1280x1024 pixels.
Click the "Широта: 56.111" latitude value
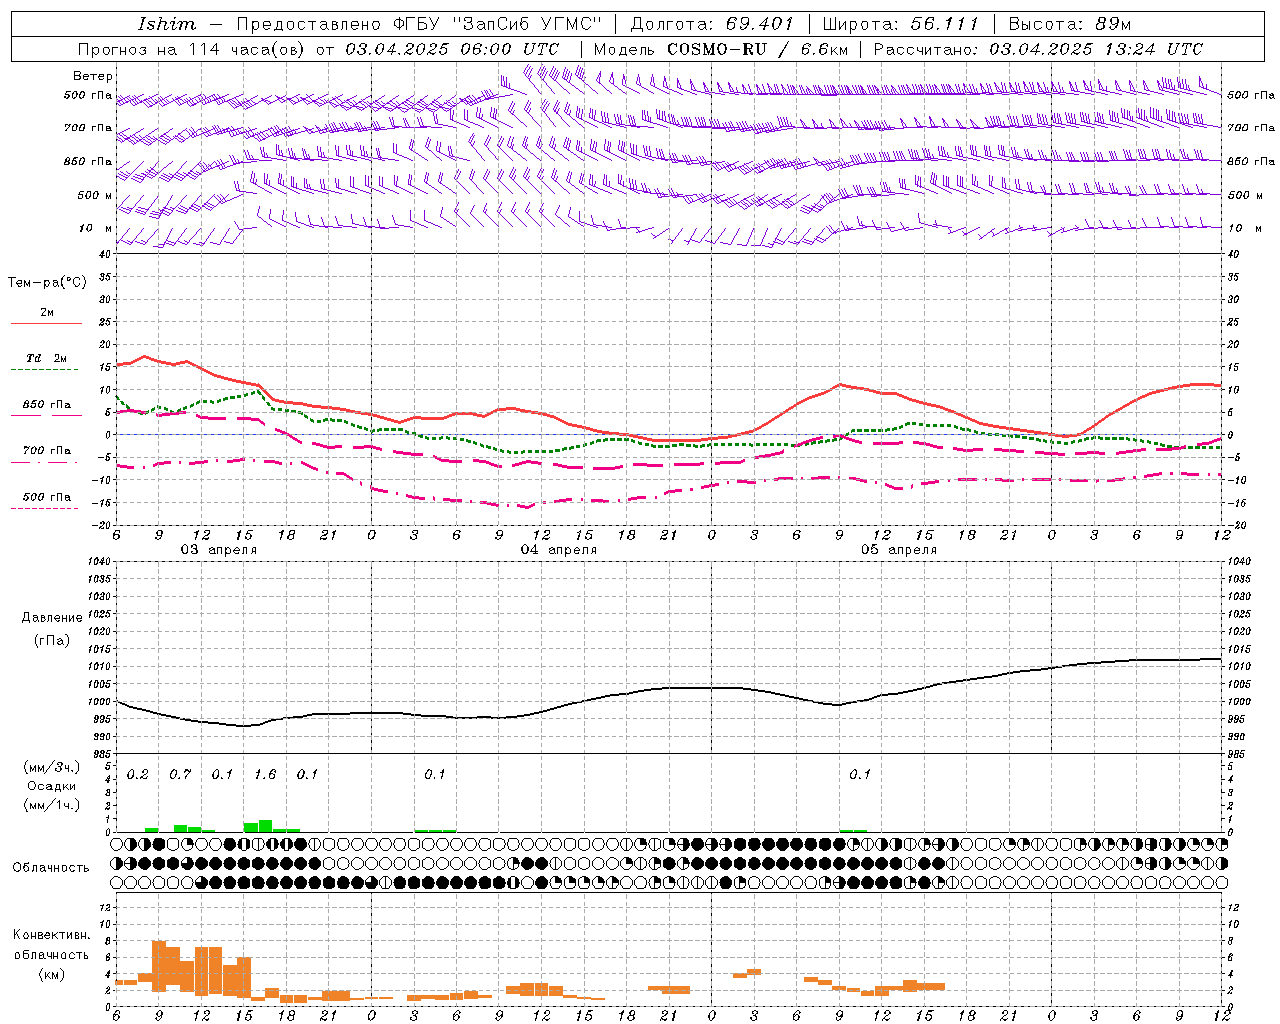pos(900,24)
